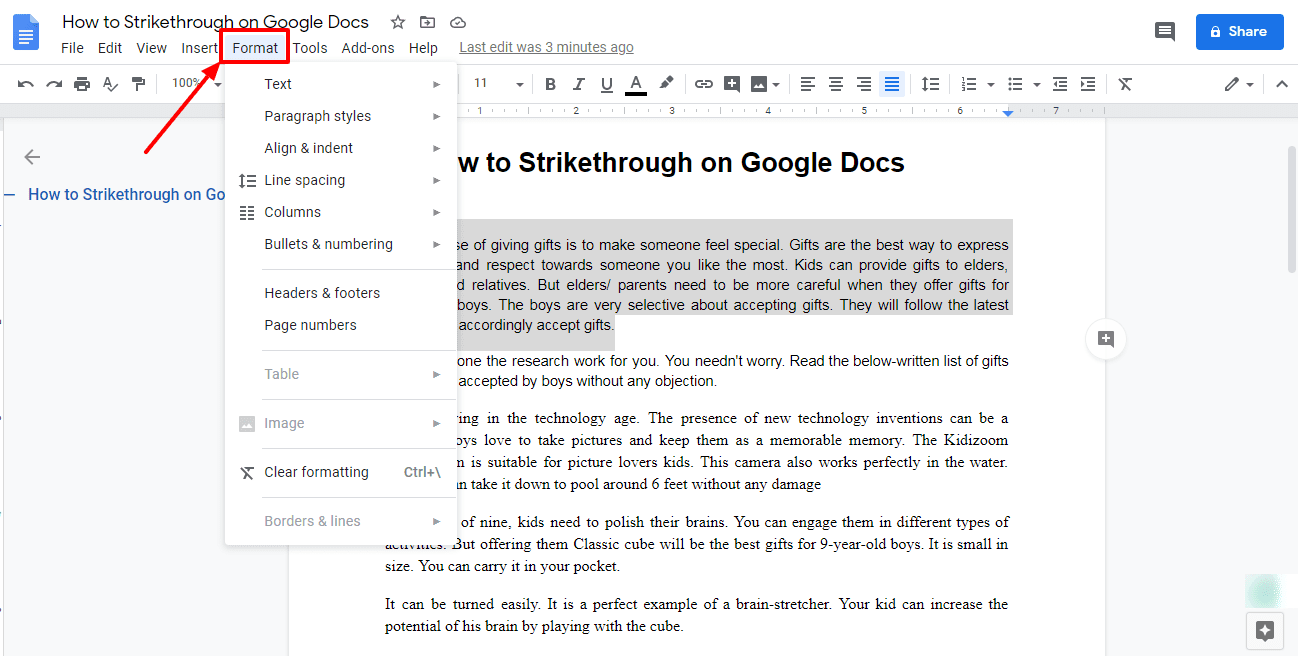The height and width of the screenshot is (656, 1298).
Task: Open the insert image dropdown arrow
Action: [777, 85]
